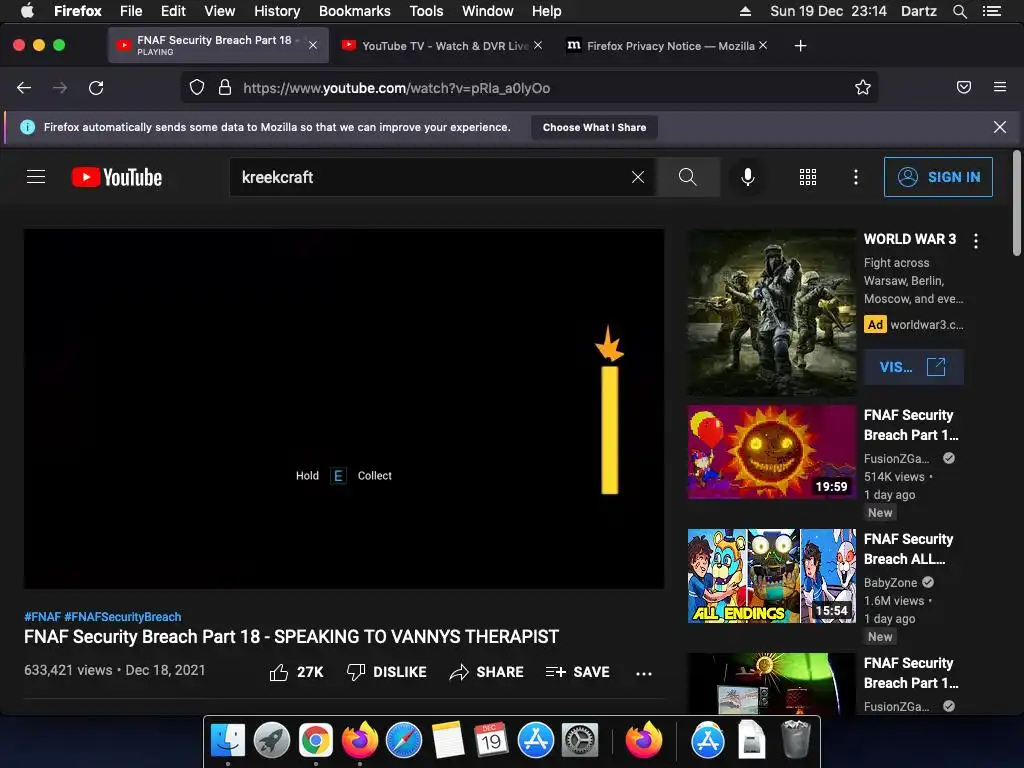Share the FNAF video
Viewport: 1024px width, 768px height.
(x=487, y=672)
